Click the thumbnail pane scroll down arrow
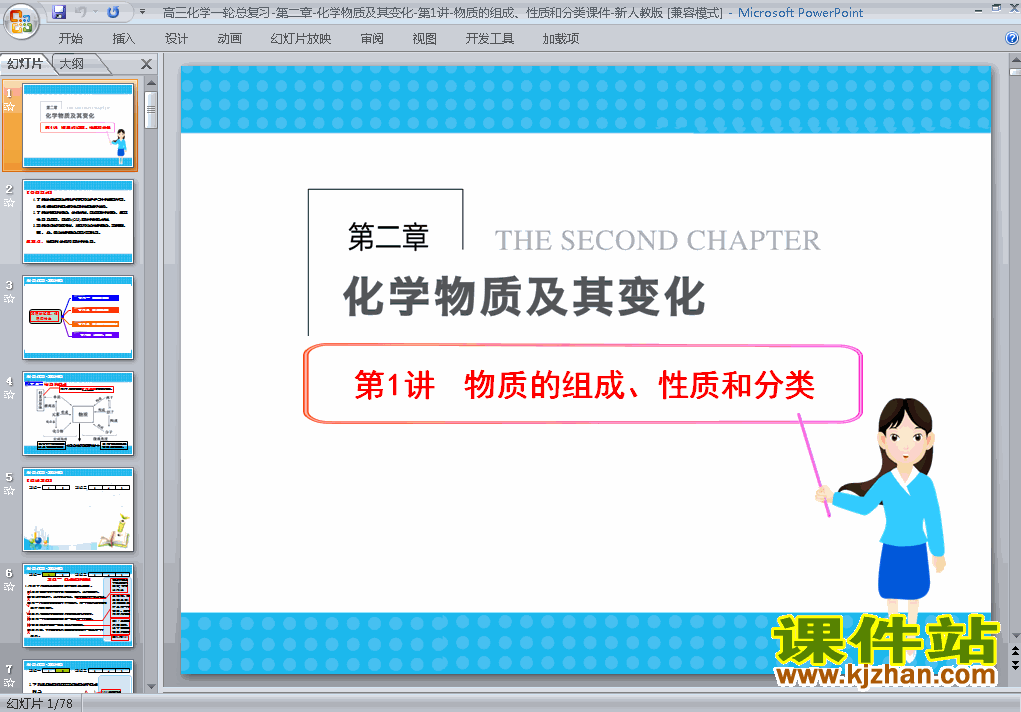Viewport: 1021px width, 712px height. click(151, 687)
